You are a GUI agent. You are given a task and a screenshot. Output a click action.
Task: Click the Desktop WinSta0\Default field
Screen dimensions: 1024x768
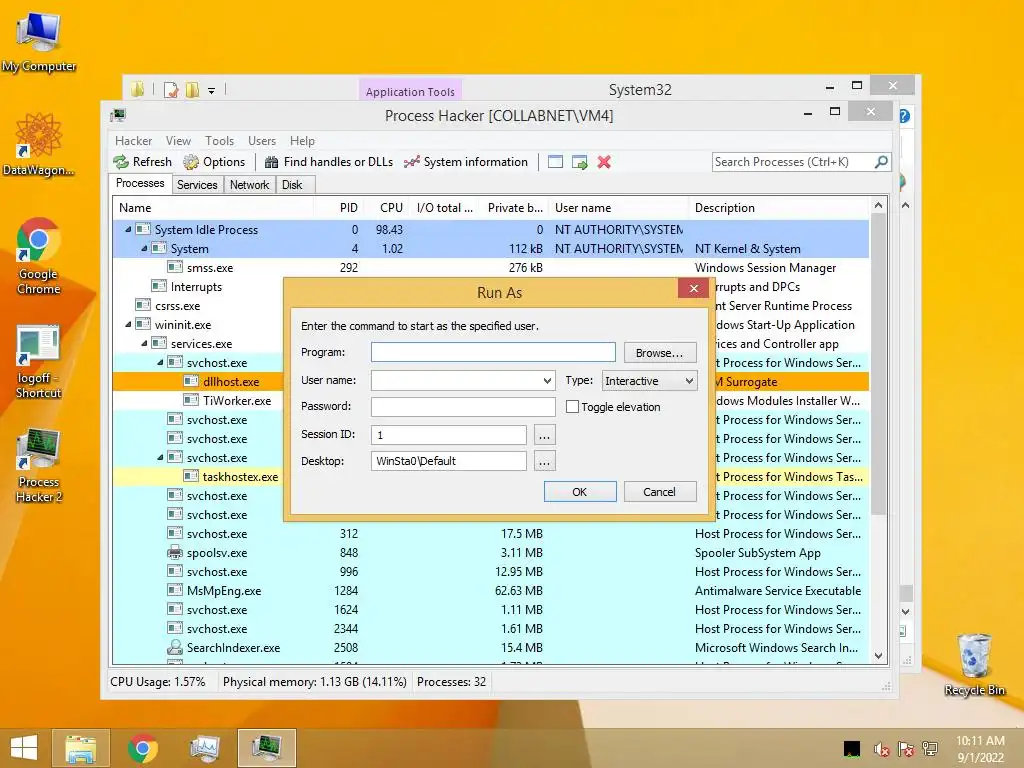tap(449, 461)
